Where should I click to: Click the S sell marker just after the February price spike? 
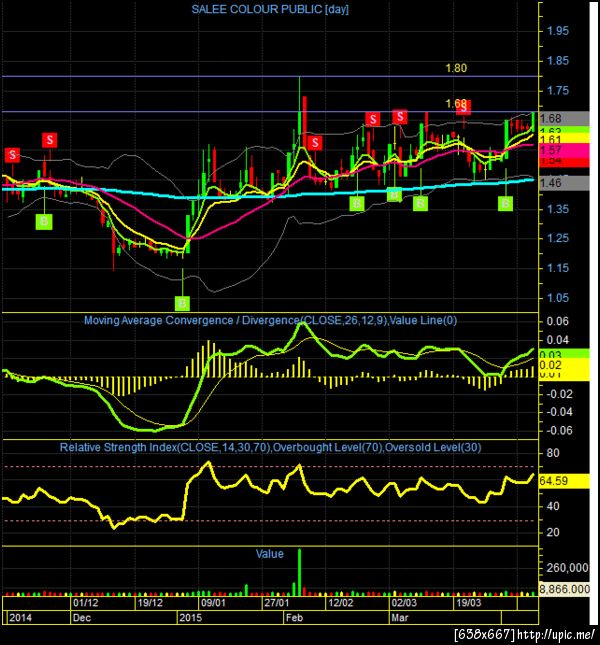315,143
